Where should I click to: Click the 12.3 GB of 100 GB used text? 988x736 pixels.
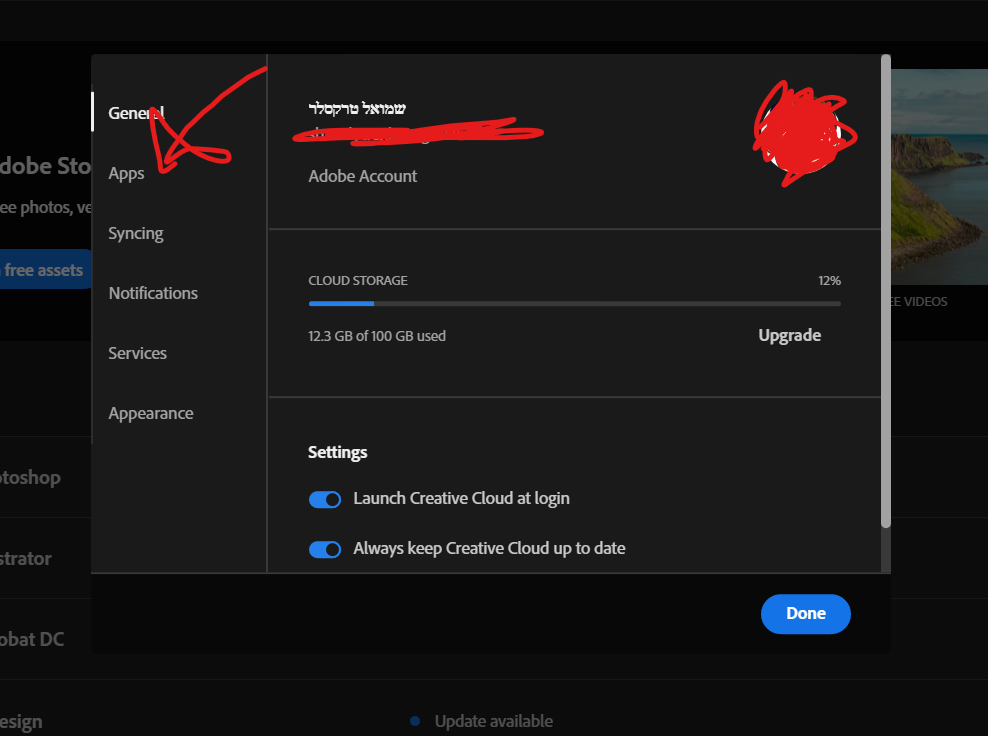(377, 336)
